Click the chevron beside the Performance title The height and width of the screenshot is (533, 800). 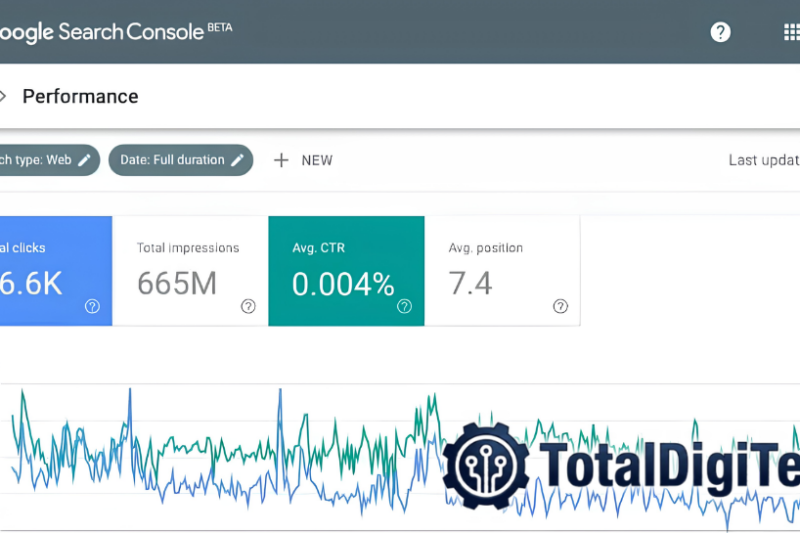pyautogui.click(x=3, y=96)
